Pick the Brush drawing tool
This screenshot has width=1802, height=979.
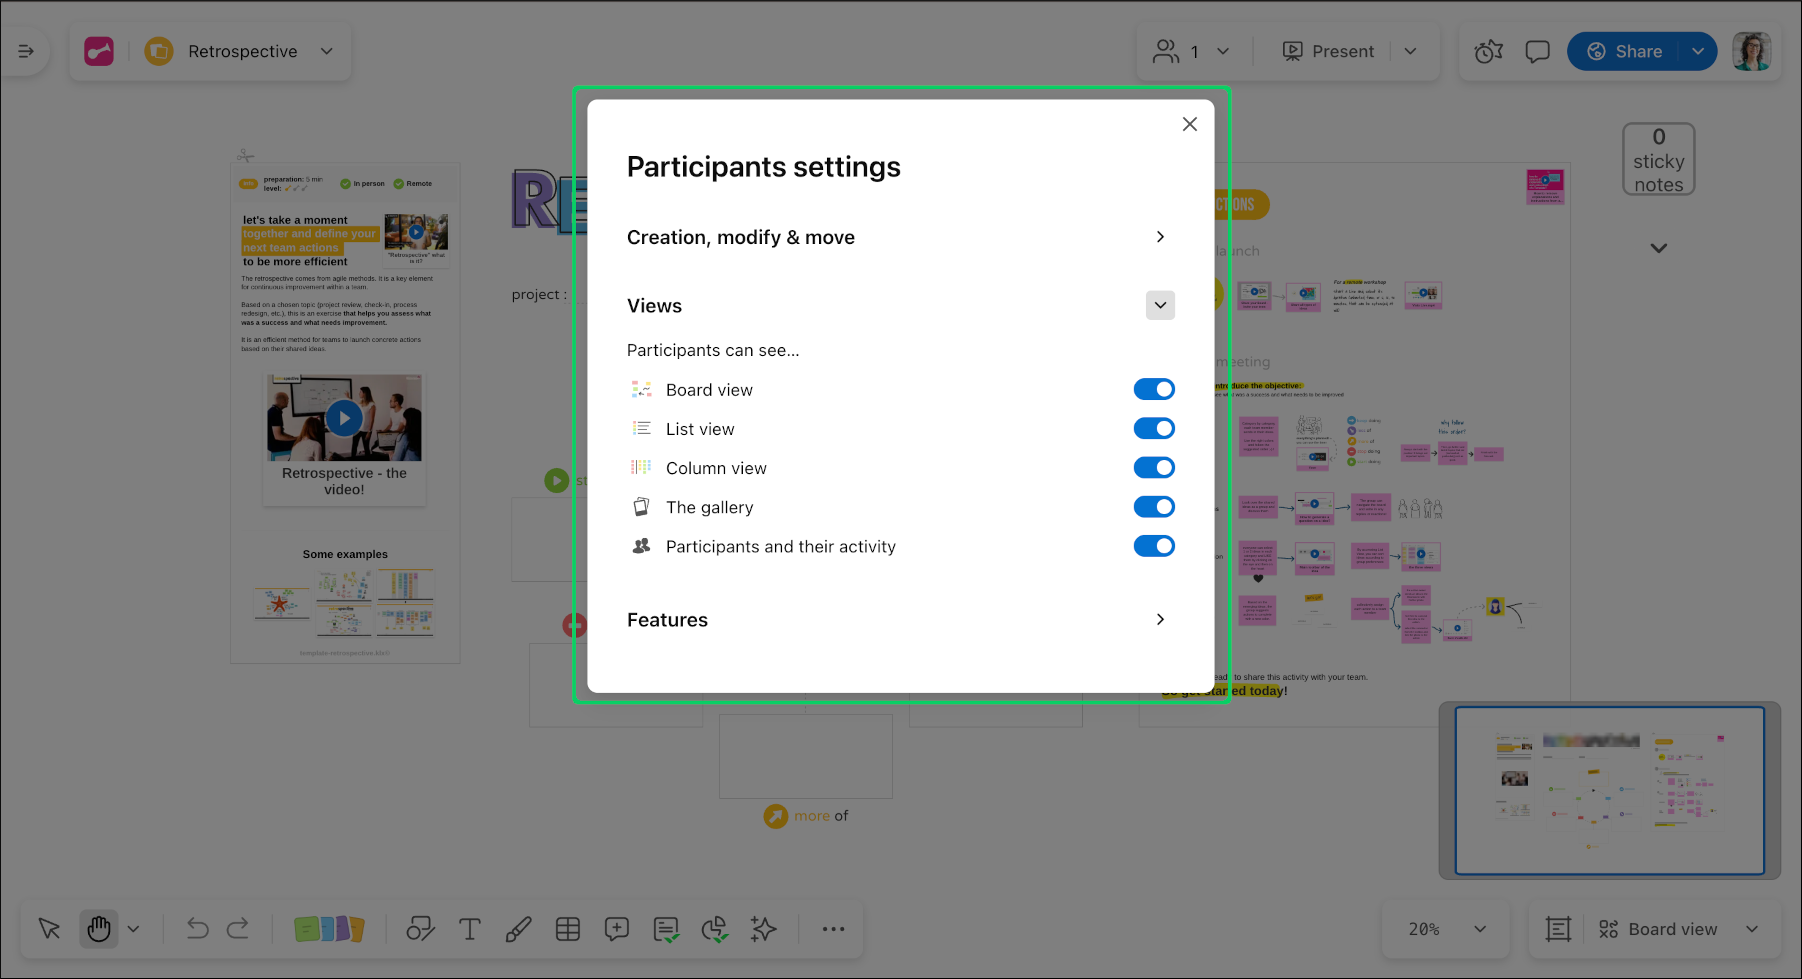point(518,929)
